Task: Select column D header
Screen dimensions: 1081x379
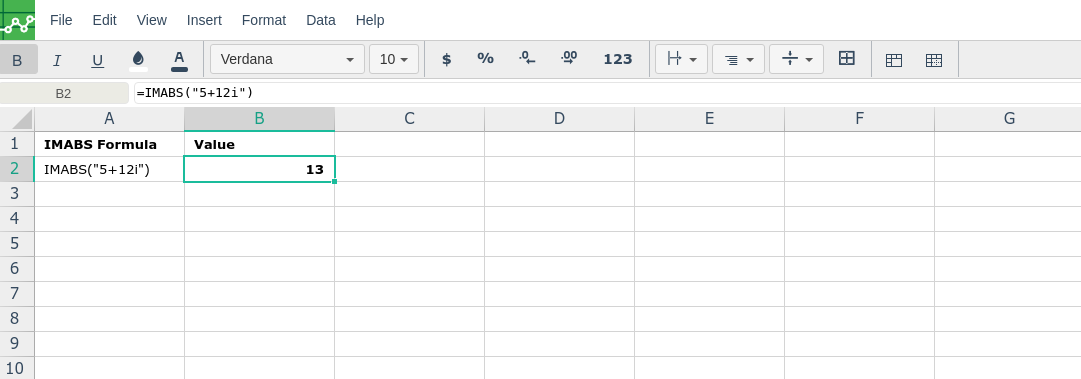Action: tap(559, 119)
